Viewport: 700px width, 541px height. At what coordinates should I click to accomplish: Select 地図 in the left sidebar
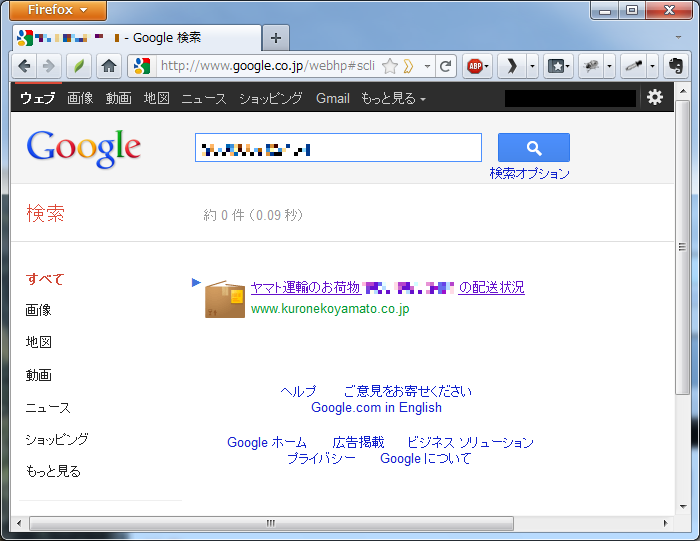pyautogui.click(x=38, y=342)
